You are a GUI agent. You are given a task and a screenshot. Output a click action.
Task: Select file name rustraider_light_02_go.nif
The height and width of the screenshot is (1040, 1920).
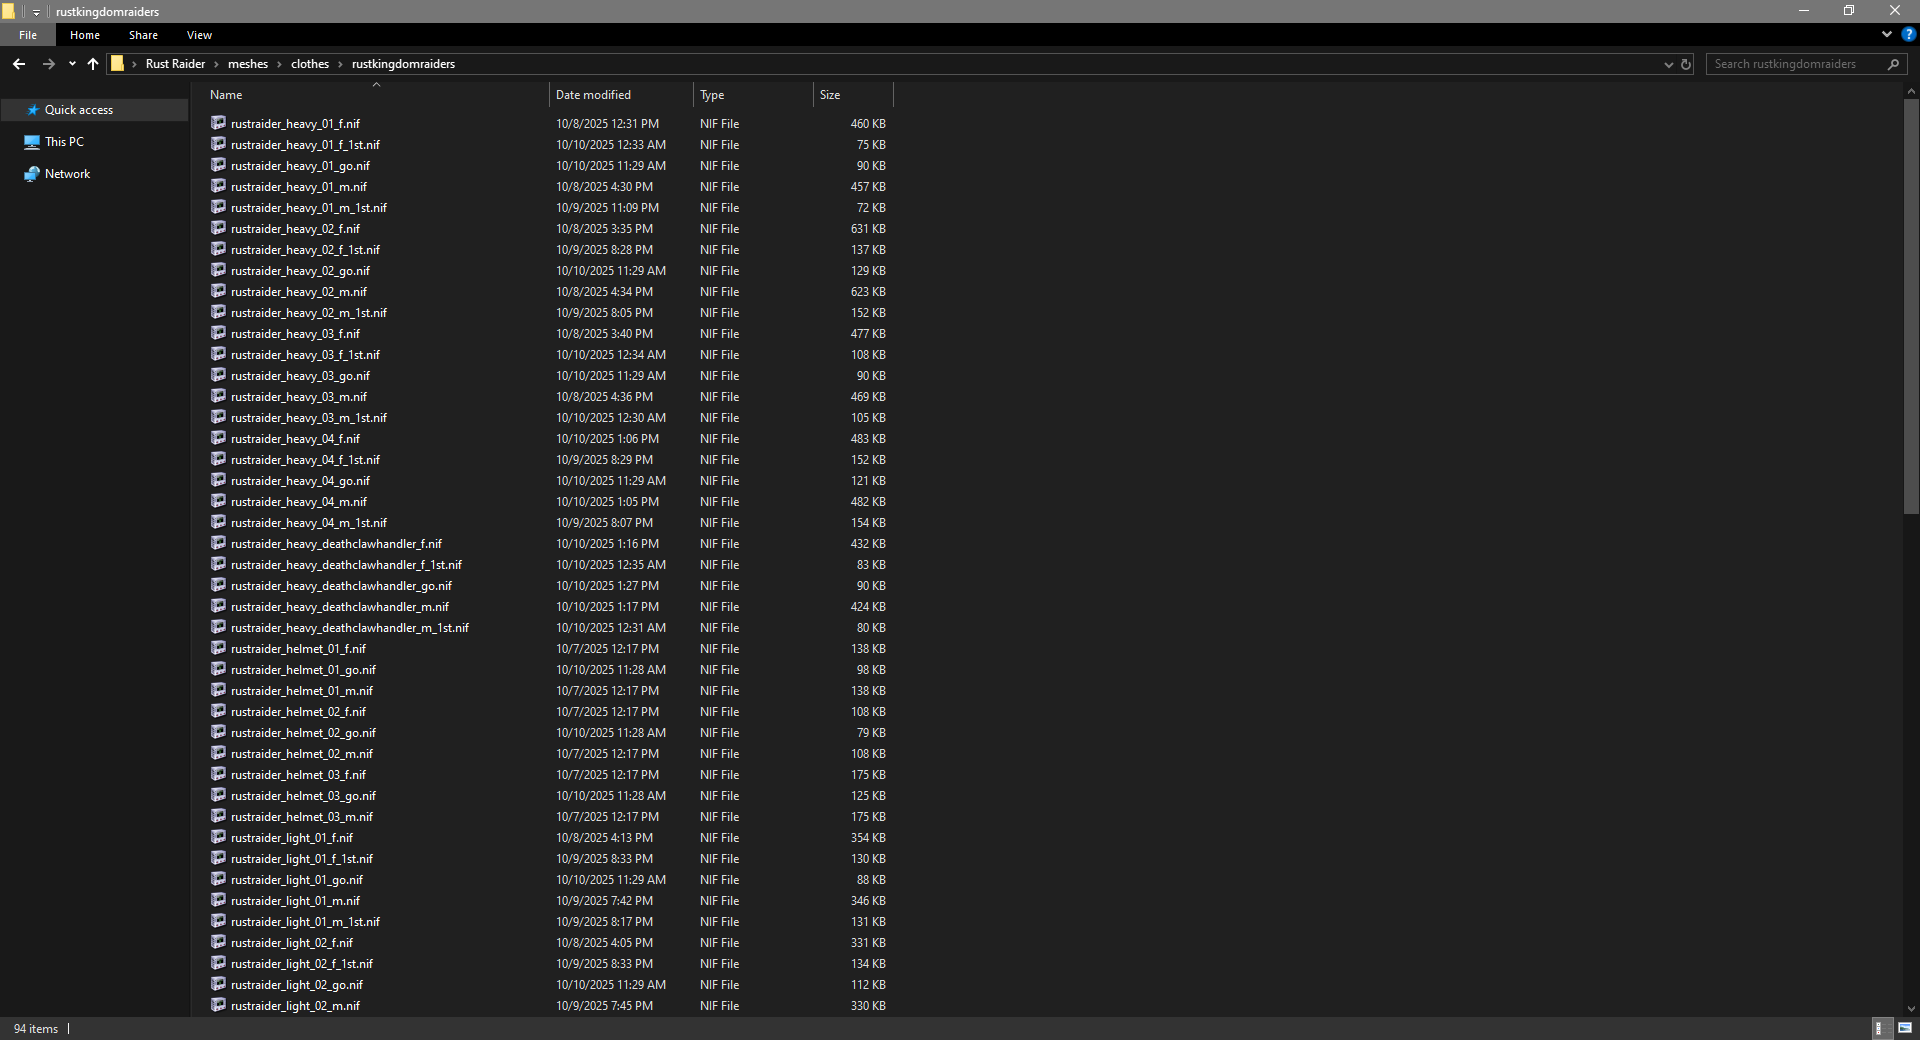point(297,985)
